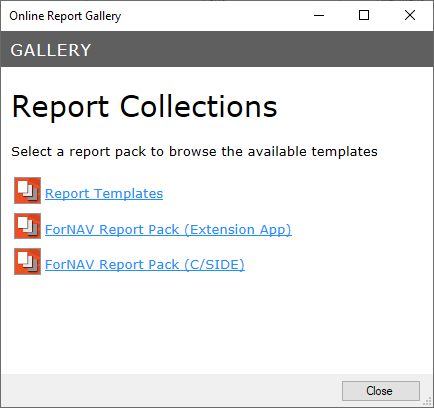
Task: Click the blank white area below the links
Action: [x=217, y=323]
